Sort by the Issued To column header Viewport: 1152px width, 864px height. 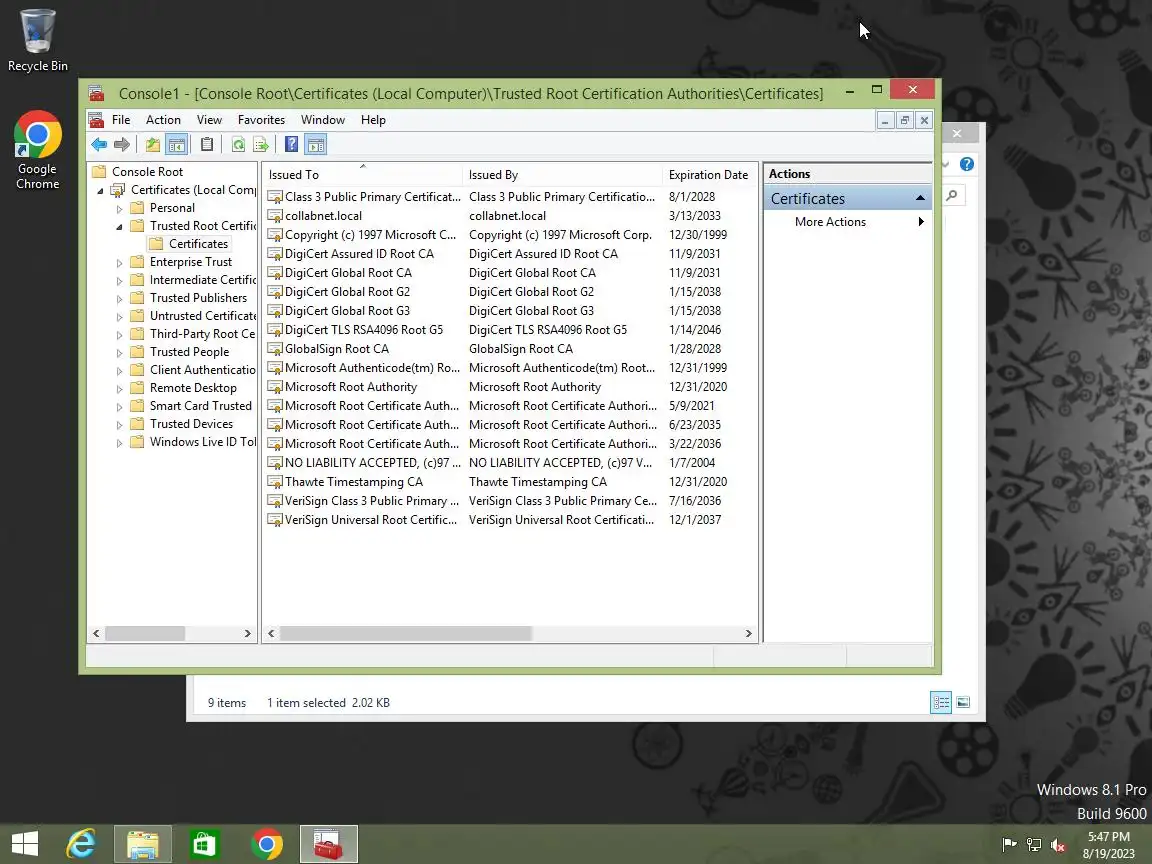(x=363, y=175)
